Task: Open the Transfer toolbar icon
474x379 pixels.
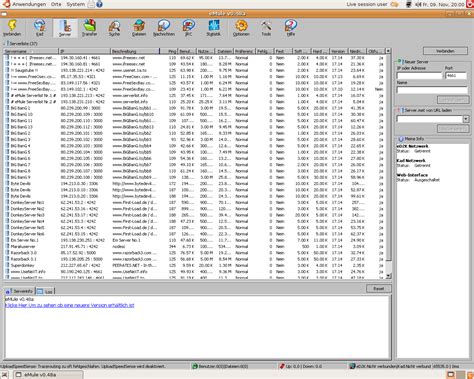Action: (x=89, y=28)
